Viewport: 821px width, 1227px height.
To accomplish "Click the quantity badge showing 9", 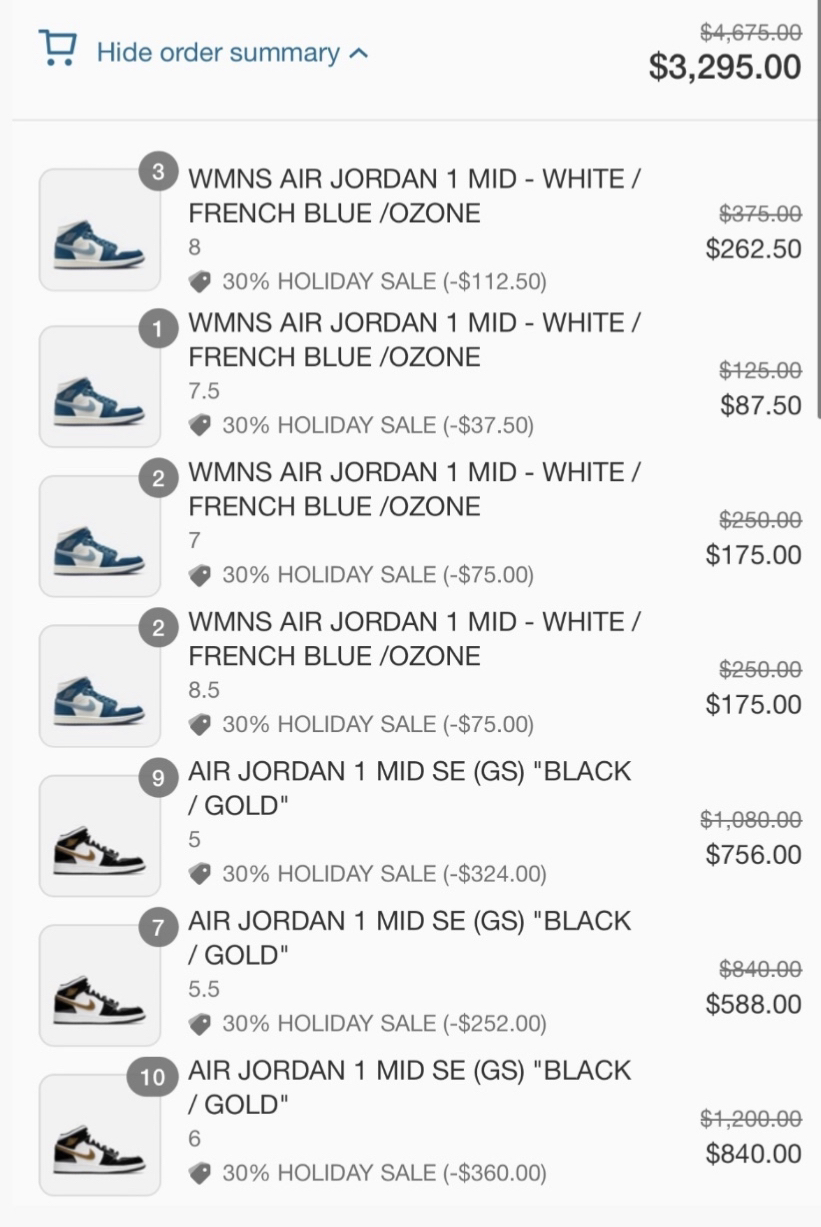I will [158, 778].
